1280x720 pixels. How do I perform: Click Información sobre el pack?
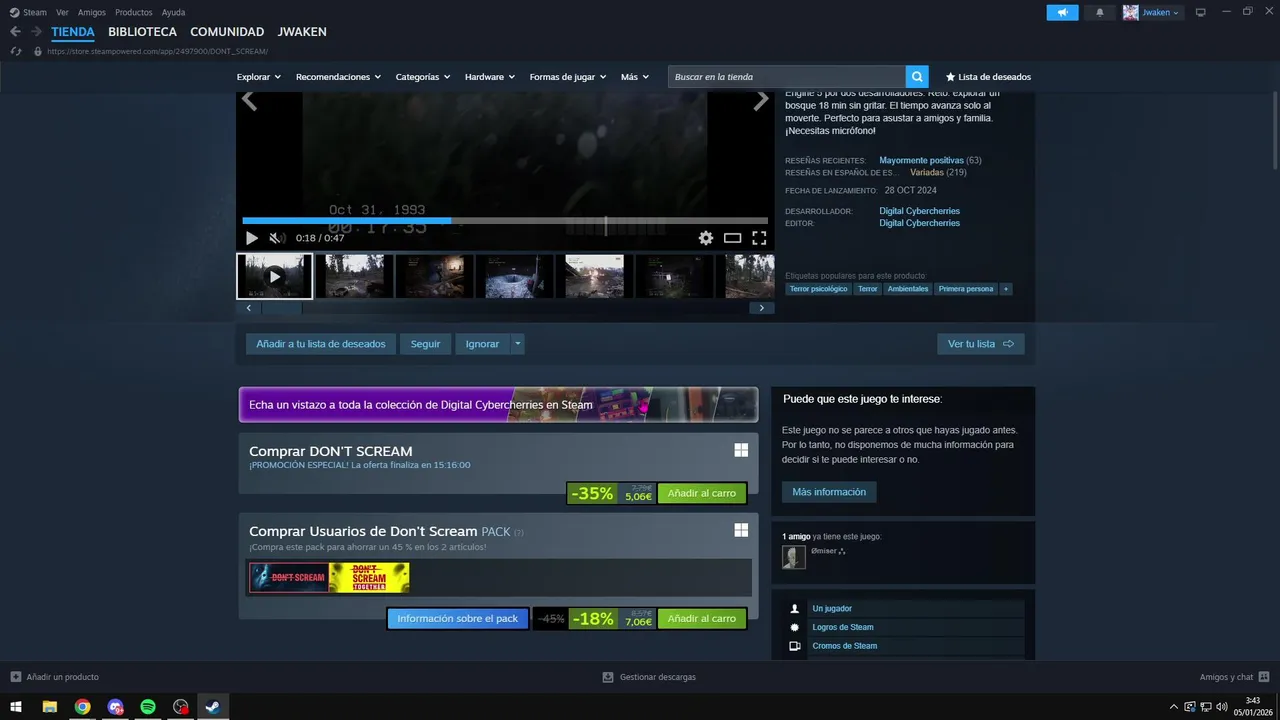coord(458,619)
